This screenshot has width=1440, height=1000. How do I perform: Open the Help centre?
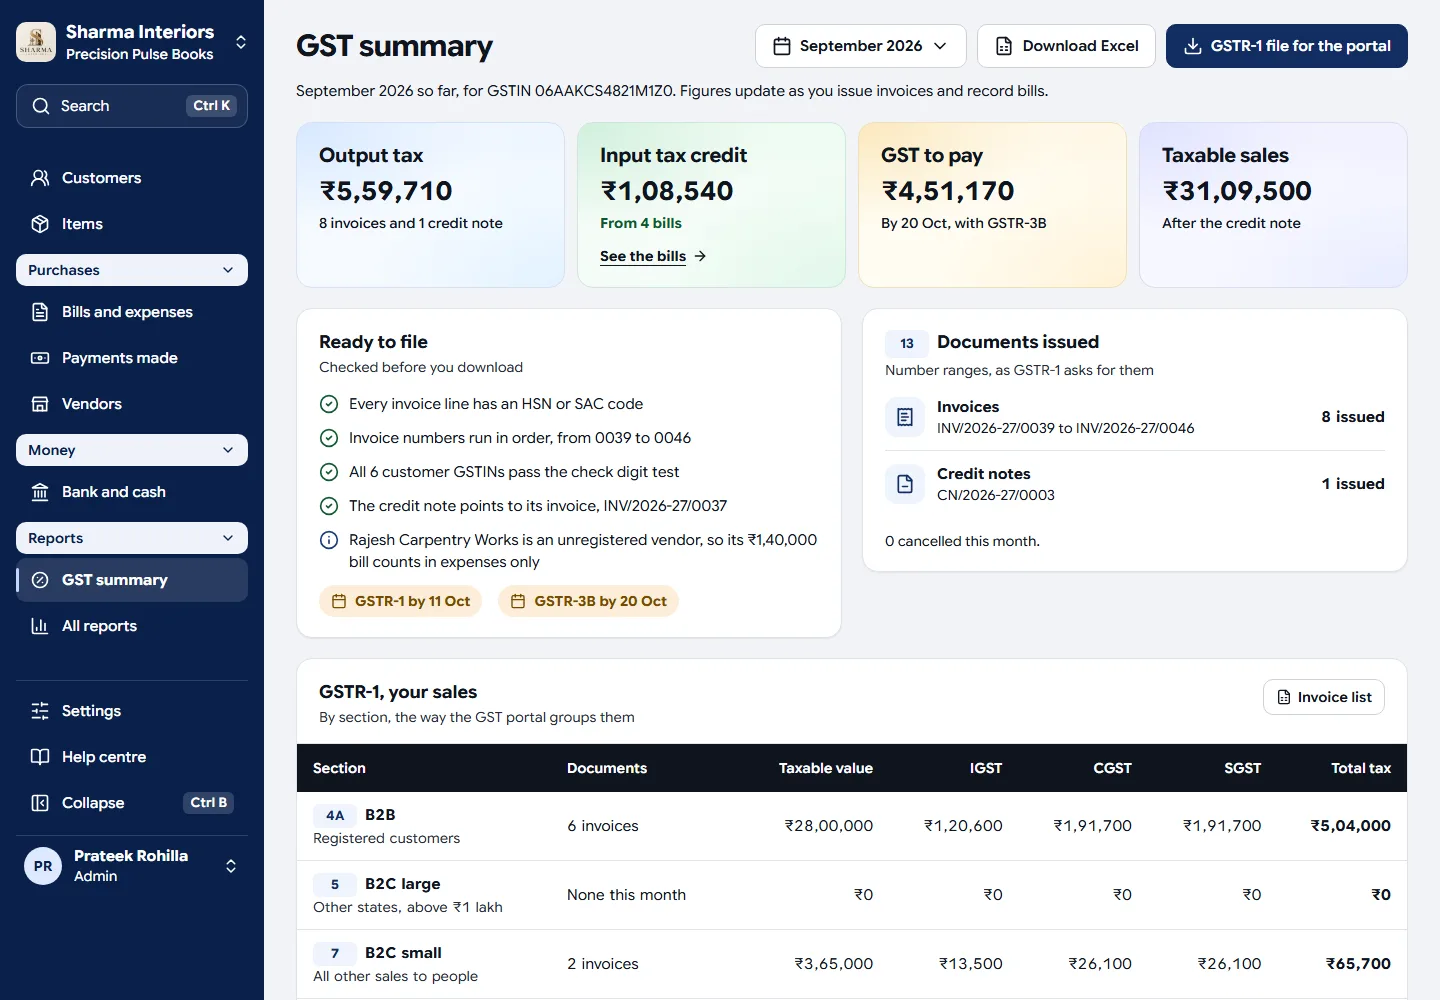[x=132, y=757]
